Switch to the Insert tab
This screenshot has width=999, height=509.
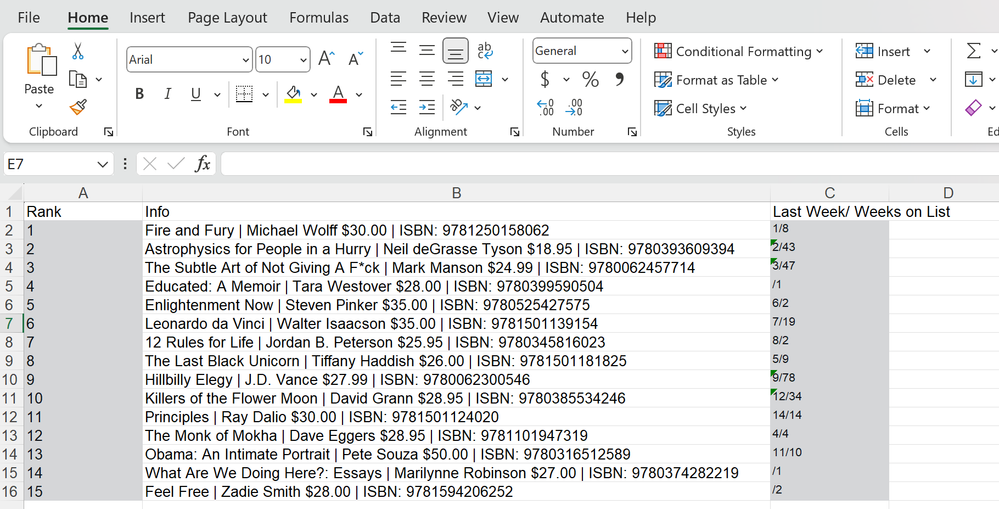click(x=147, y=18)
